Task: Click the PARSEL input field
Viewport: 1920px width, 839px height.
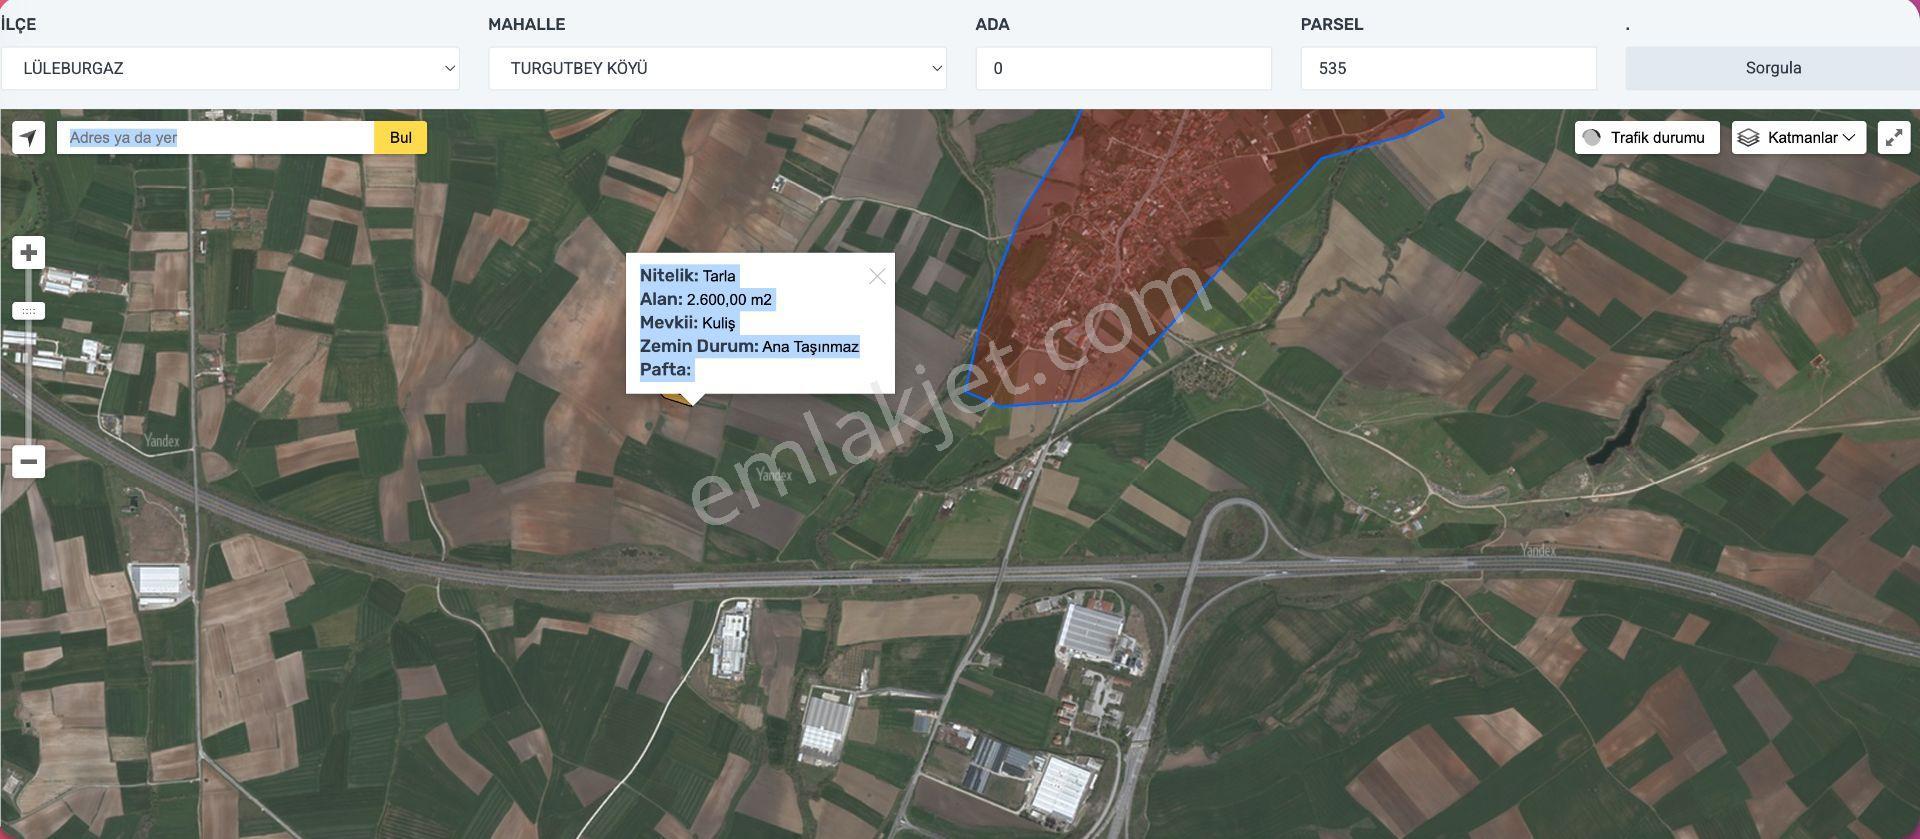Action: [x=1449, y=68]
